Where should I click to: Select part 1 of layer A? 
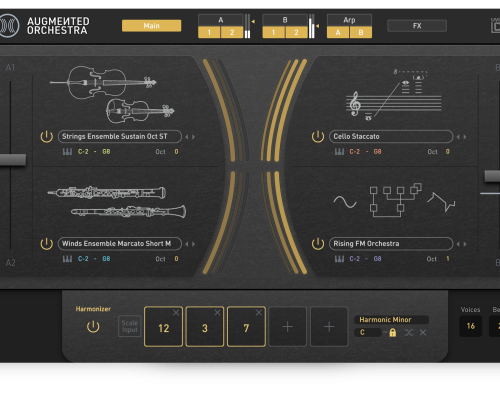point(209,32)
